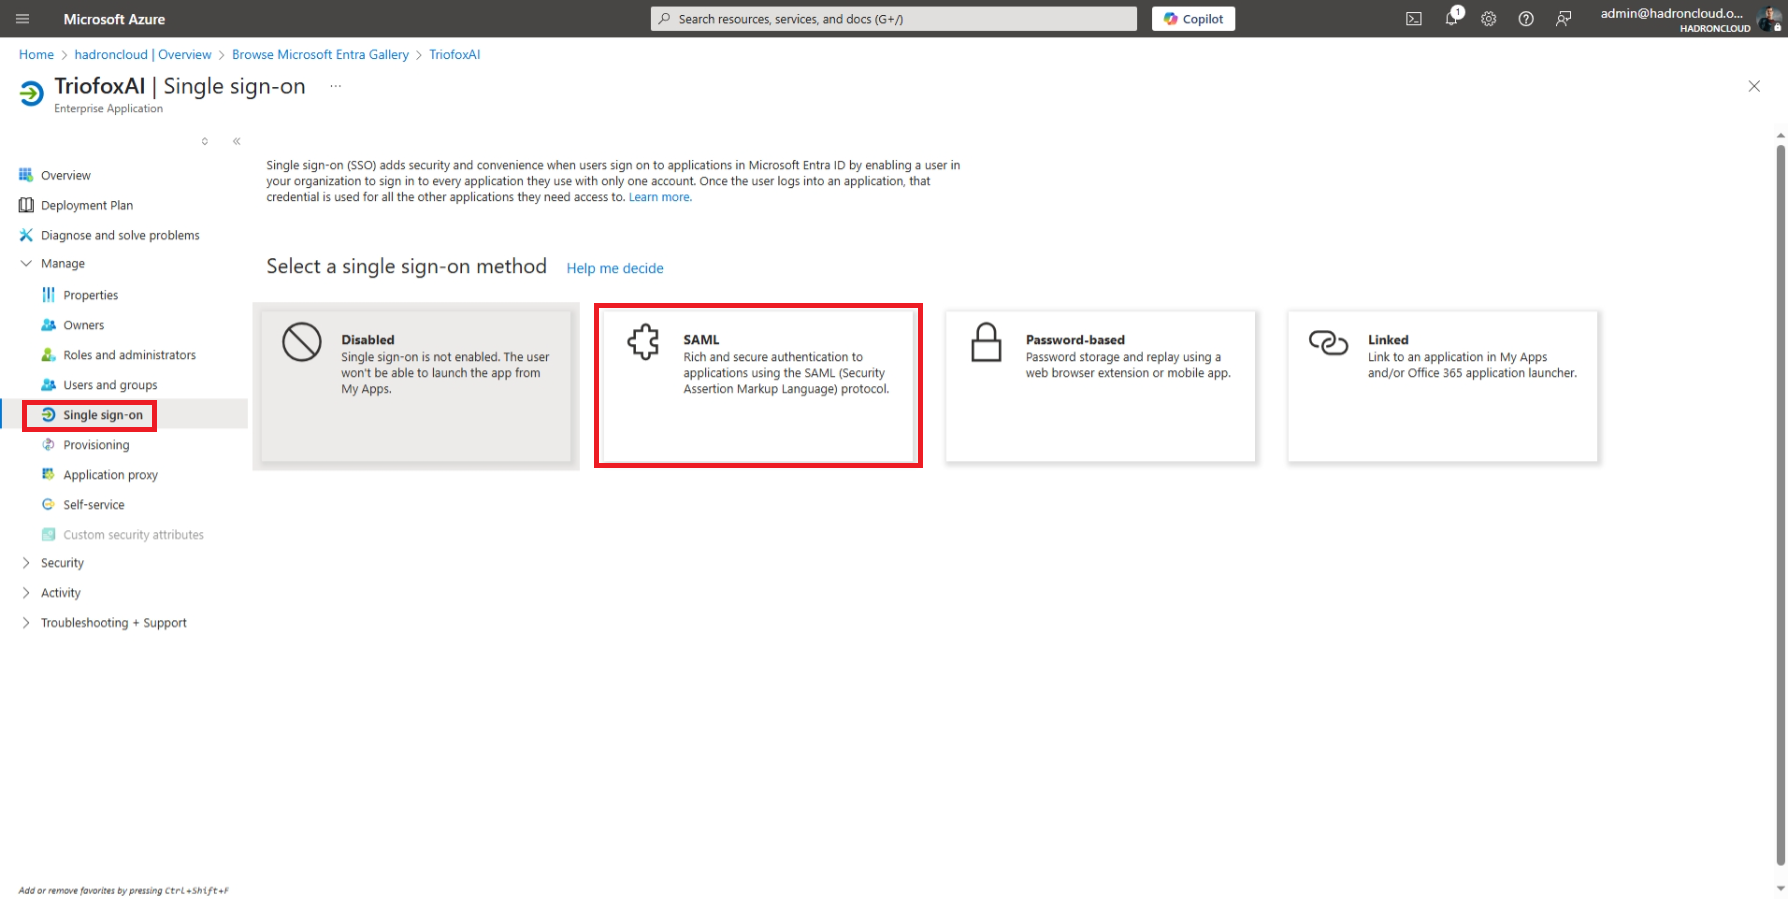This screenshot has width=1788, height=899.
Task: Focus the search resources input field
Action: point(894,19)
